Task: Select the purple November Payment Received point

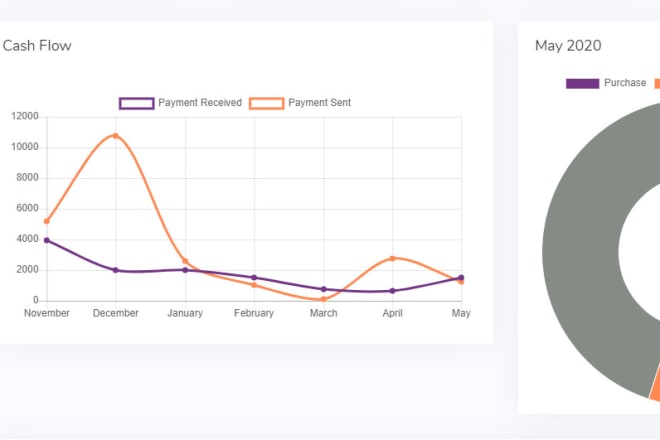Action: pos(47,240)
